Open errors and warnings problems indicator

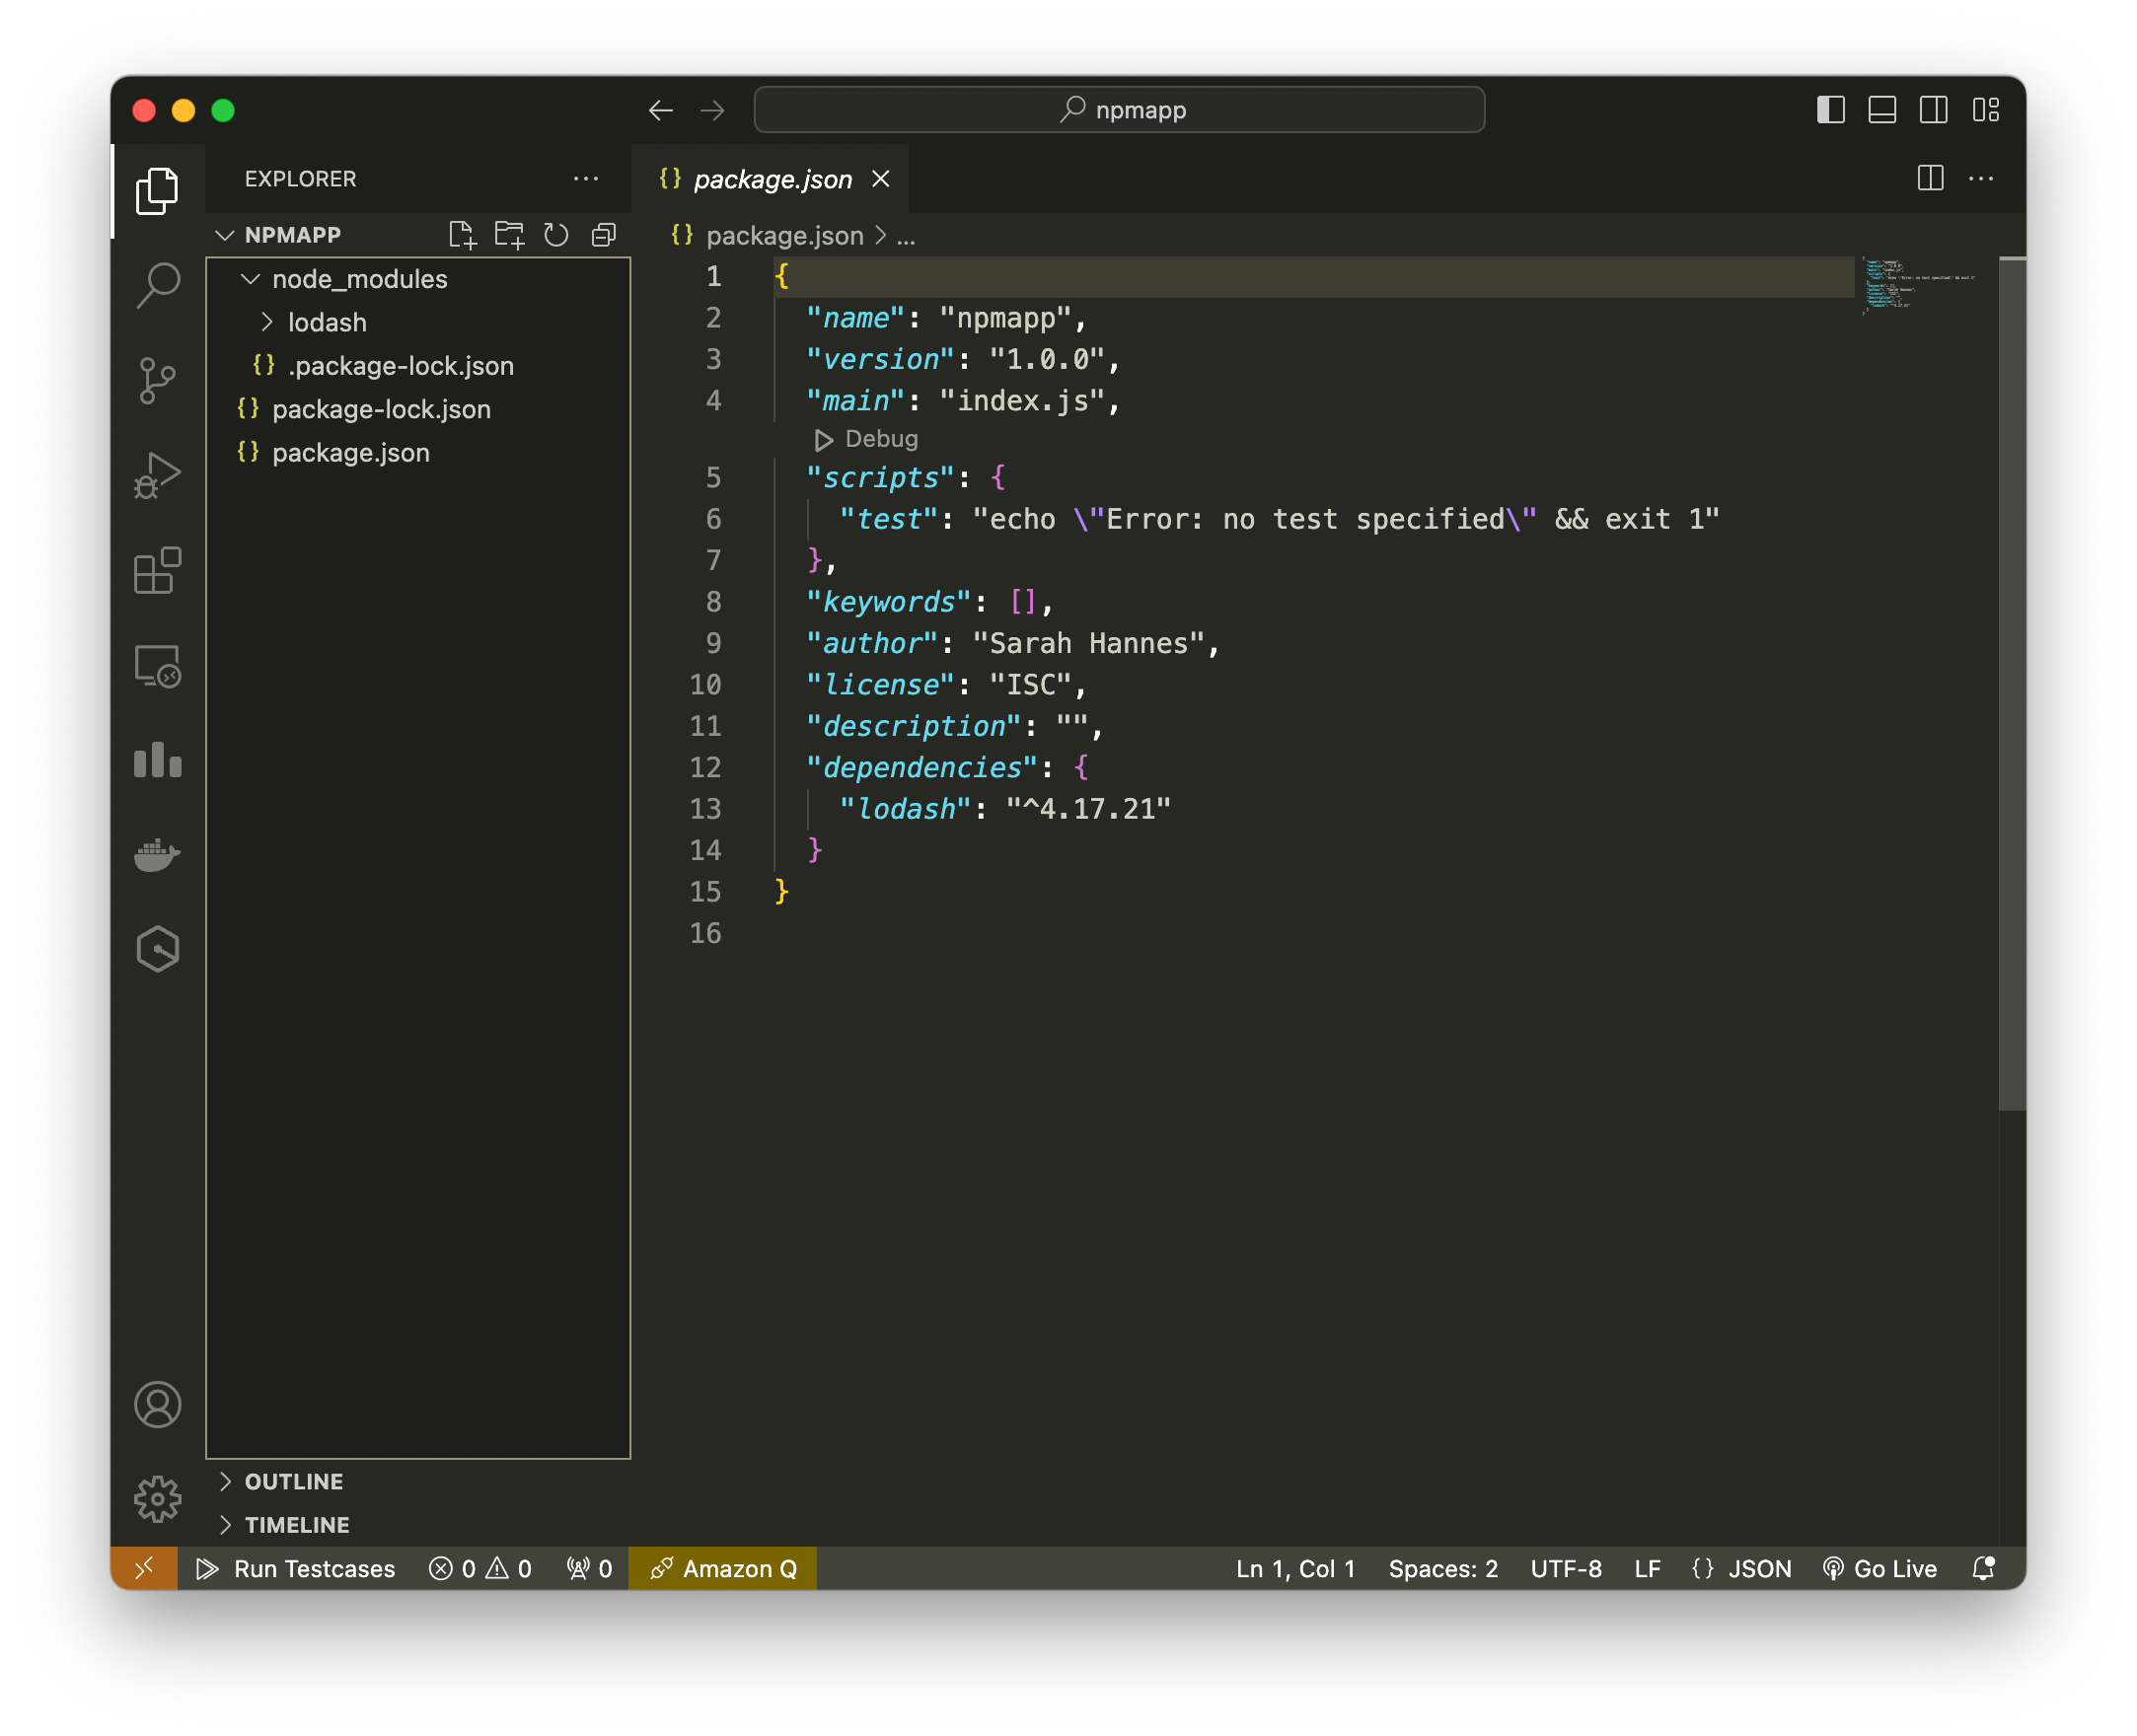(480, 1568)
